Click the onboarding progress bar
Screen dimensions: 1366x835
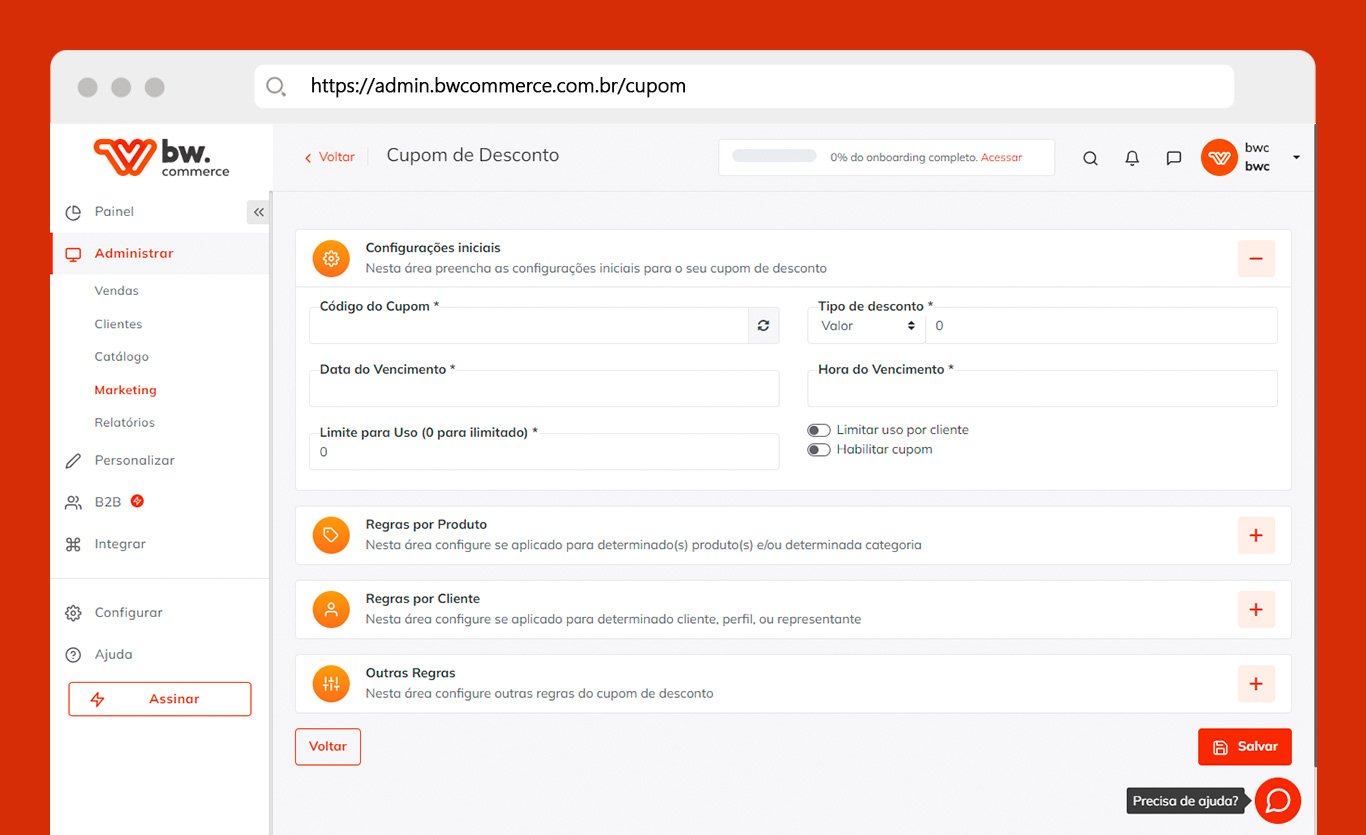[x=774, y=156]
